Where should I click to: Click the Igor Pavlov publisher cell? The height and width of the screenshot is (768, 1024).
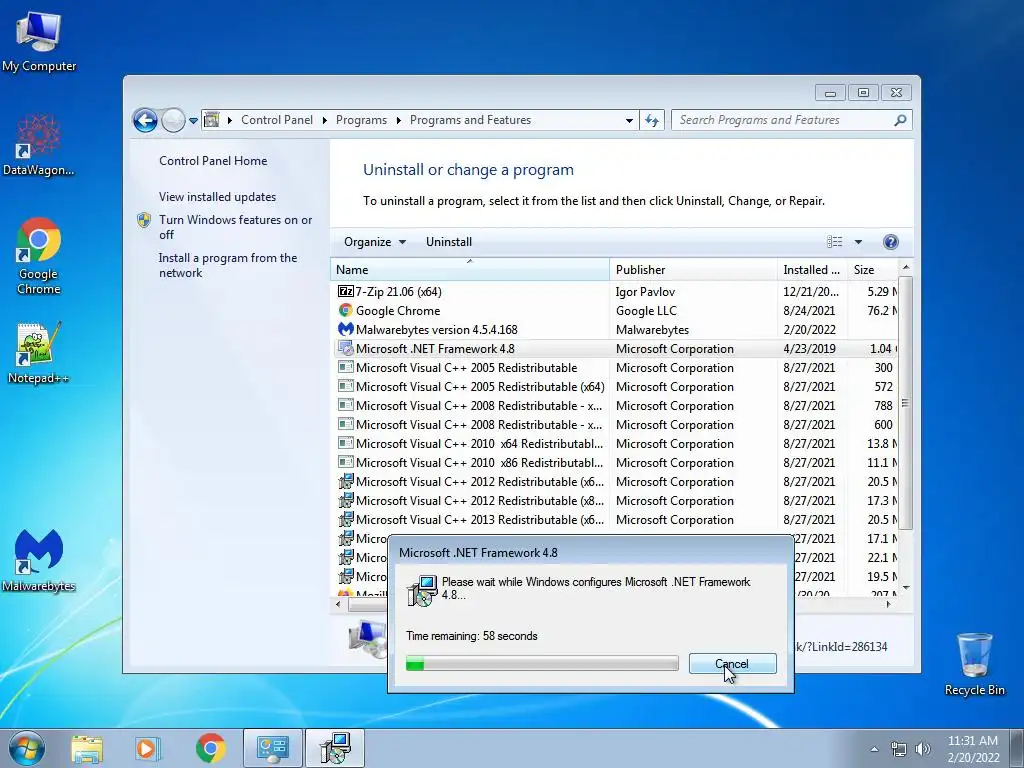(x=645, y=292)
